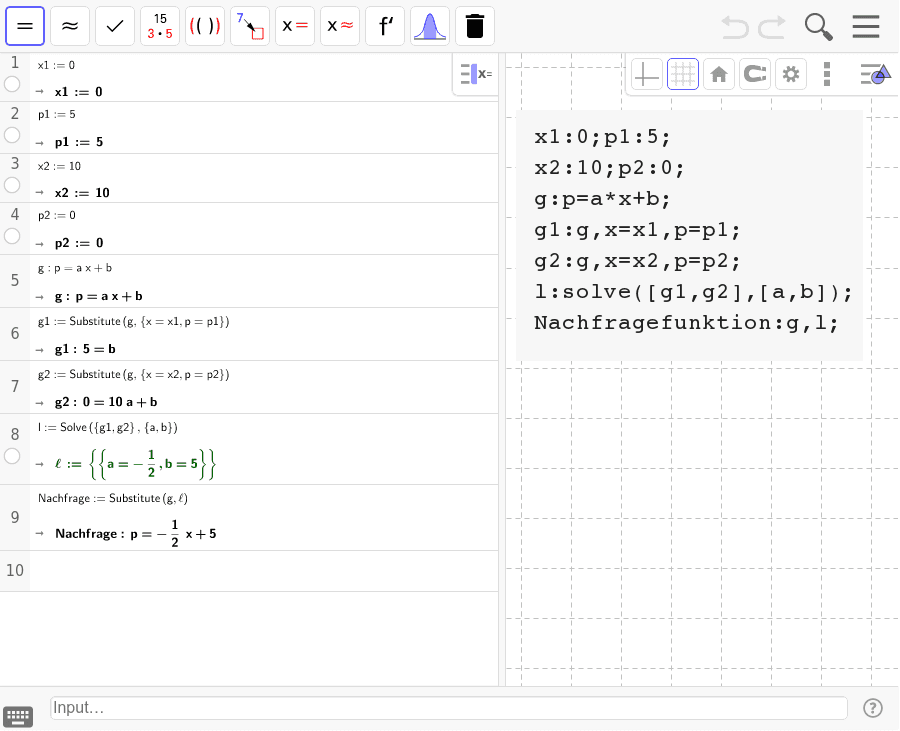Image resolution: width=900 pixels, height=731 pixels.
Task: Click output 'p2 := 0'
Action: (x=79, y=243)
